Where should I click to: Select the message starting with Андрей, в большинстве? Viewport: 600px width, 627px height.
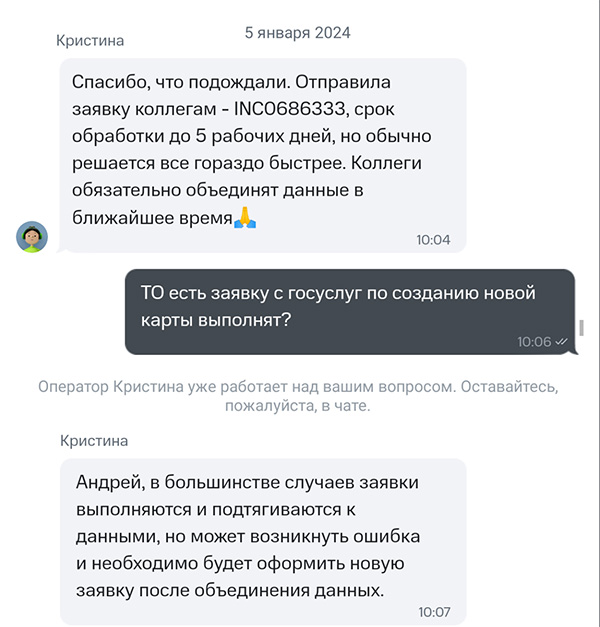tap(263, 542)
